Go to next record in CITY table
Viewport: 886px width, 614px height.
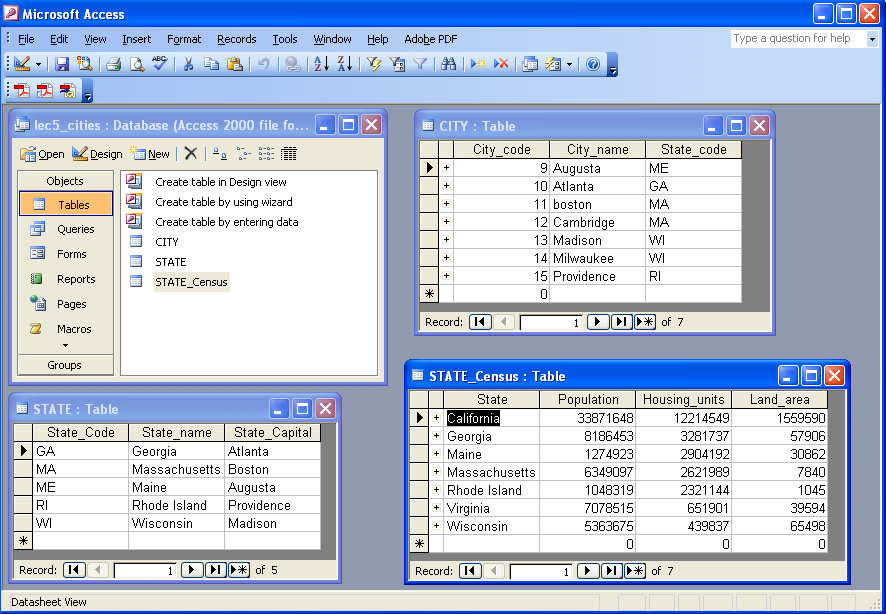[597, 322]
